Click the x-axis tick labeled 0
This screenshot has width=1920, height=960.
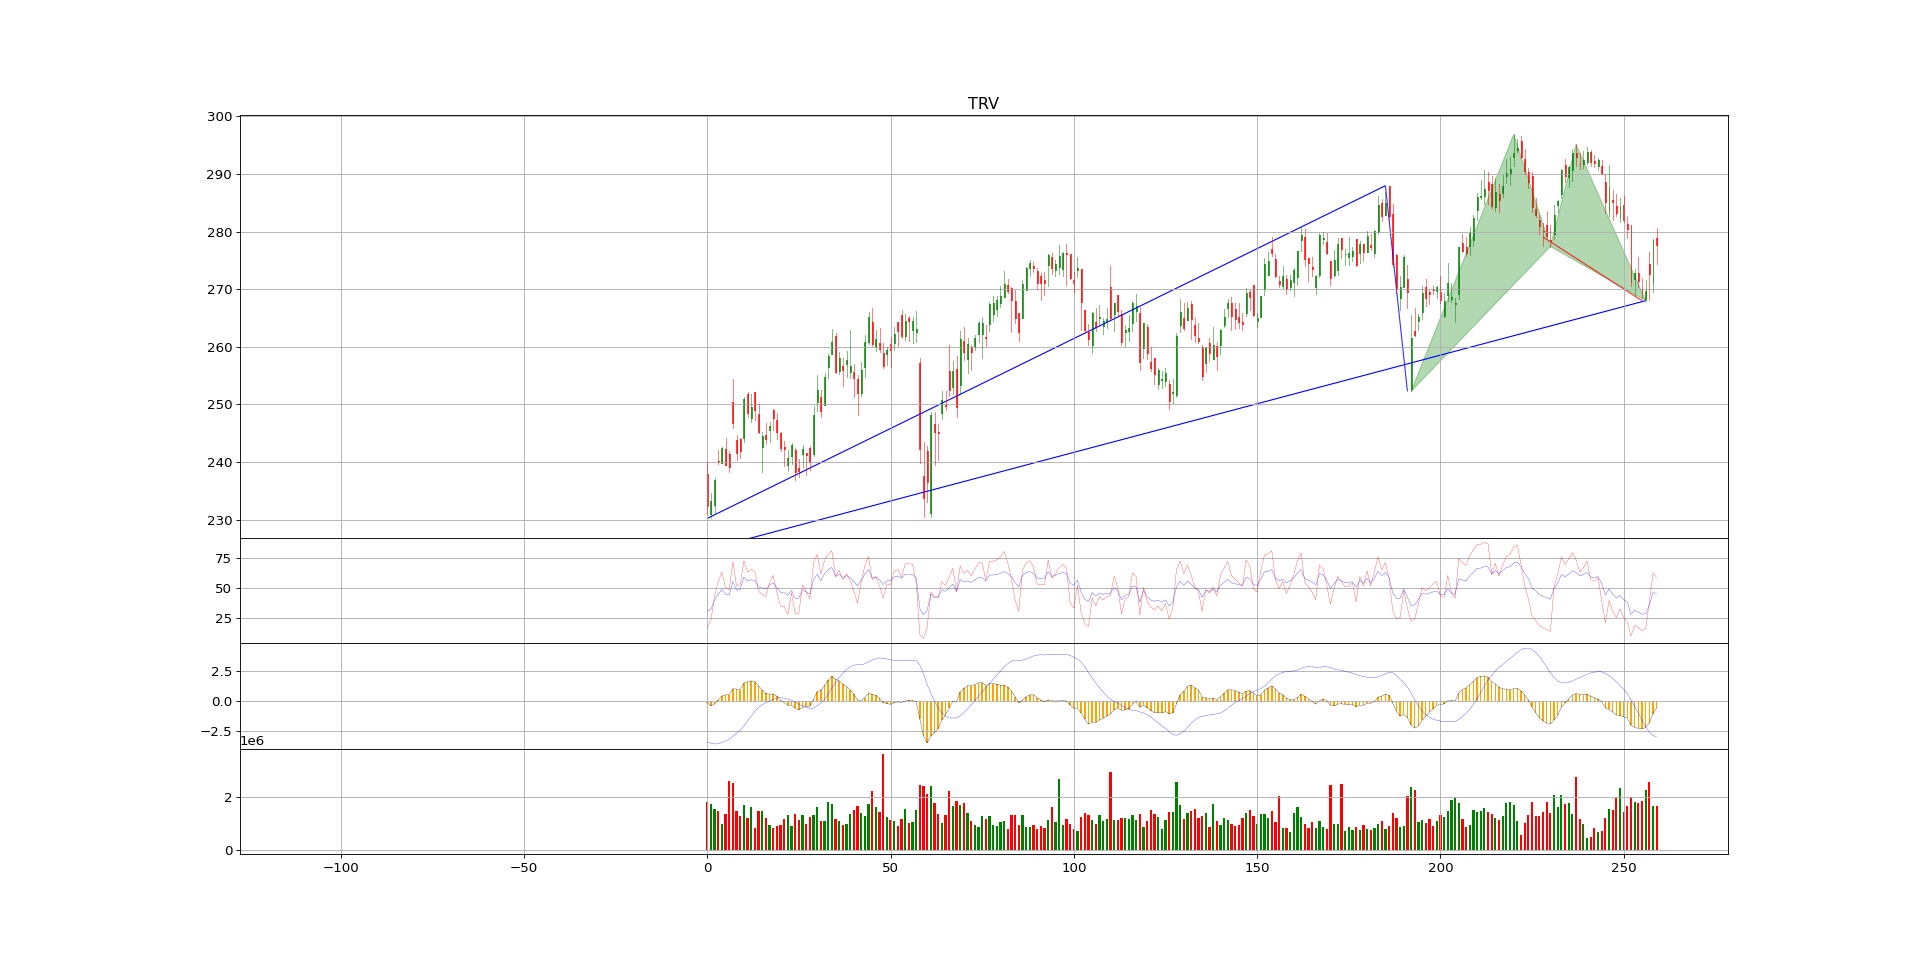click(x=707, y=868)
